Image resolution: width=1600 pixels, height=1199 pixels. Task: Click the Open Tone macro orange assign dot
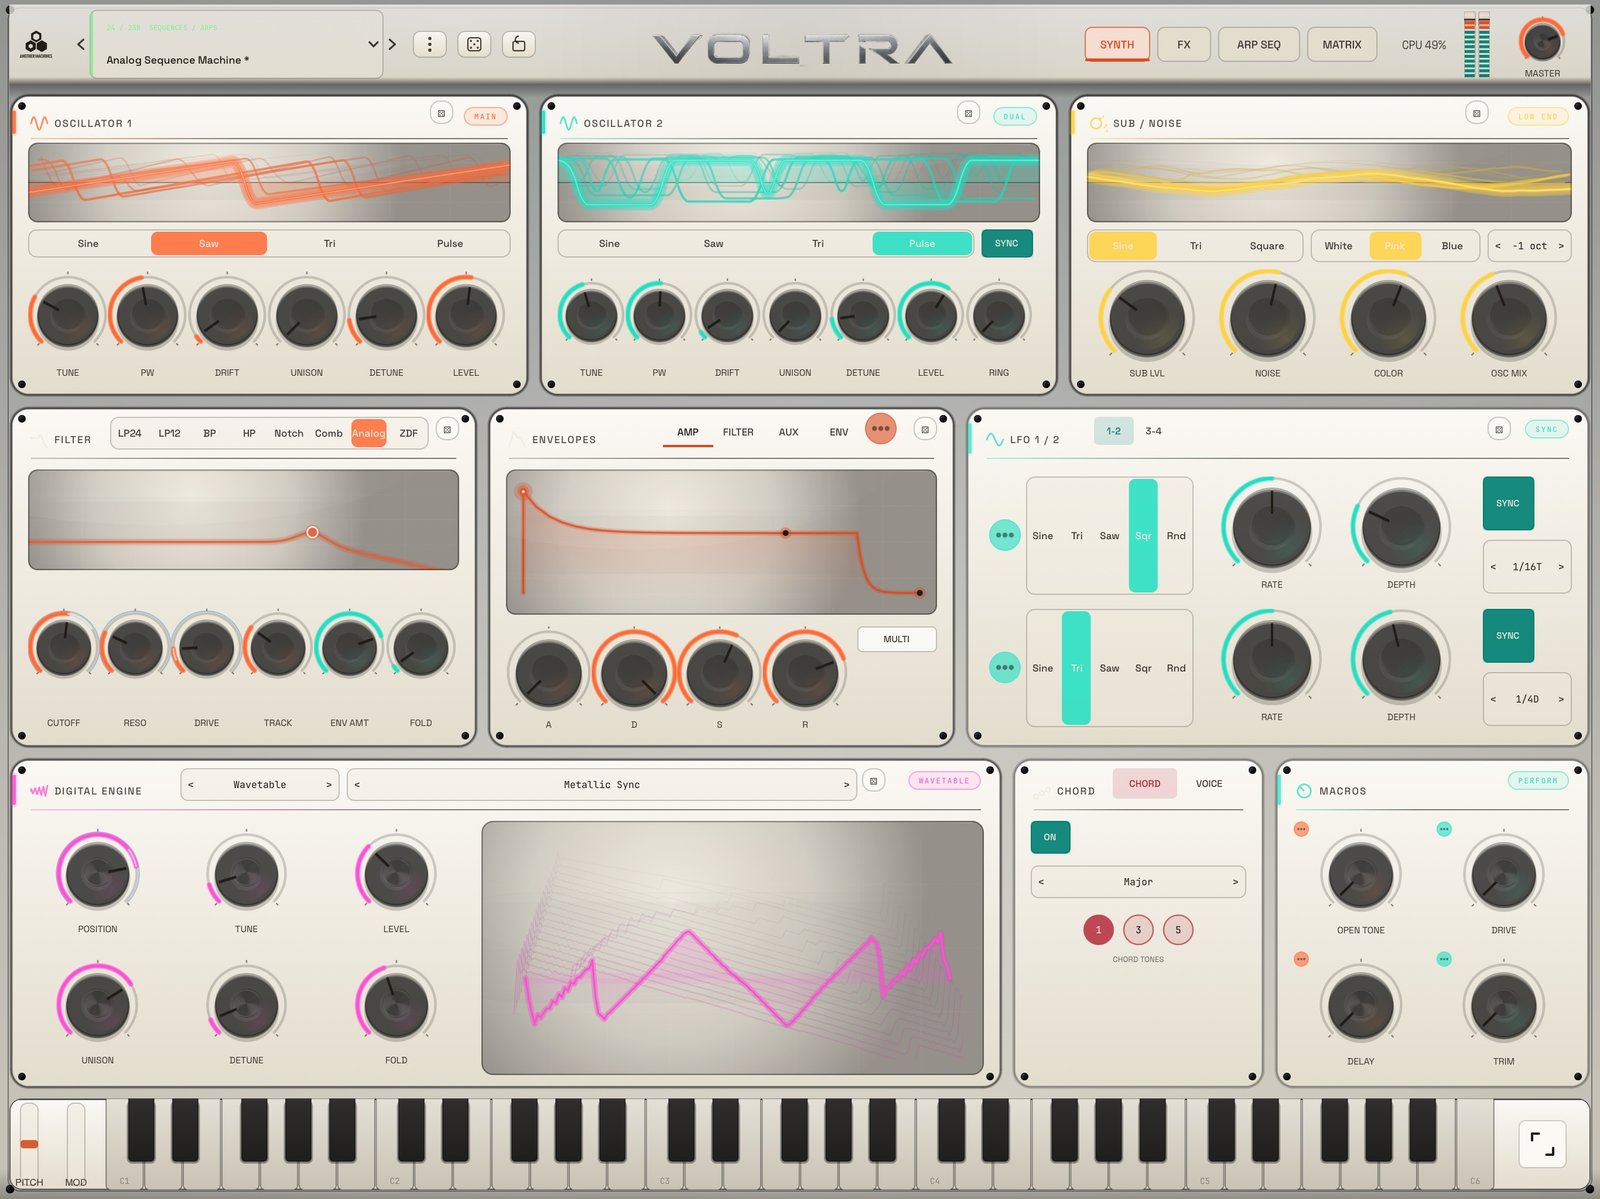[x=1301, y=829]
